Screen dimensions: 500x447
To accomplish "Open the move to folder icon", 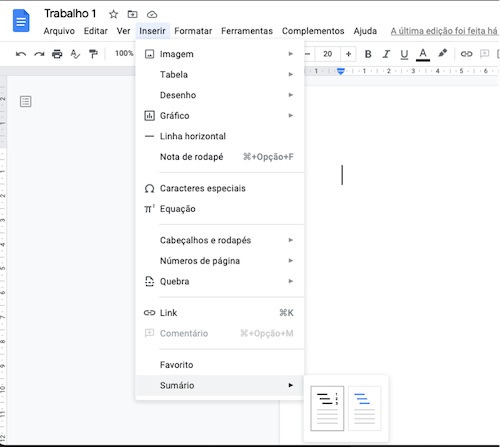I will click(x=132, y=14).
